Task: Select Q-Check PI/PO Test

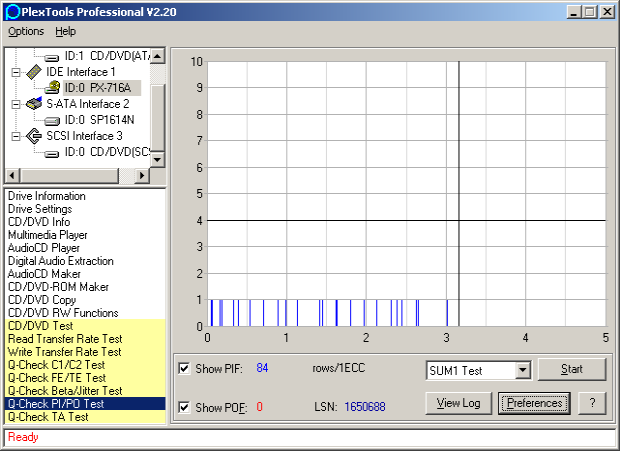Action: pos(85,404)
